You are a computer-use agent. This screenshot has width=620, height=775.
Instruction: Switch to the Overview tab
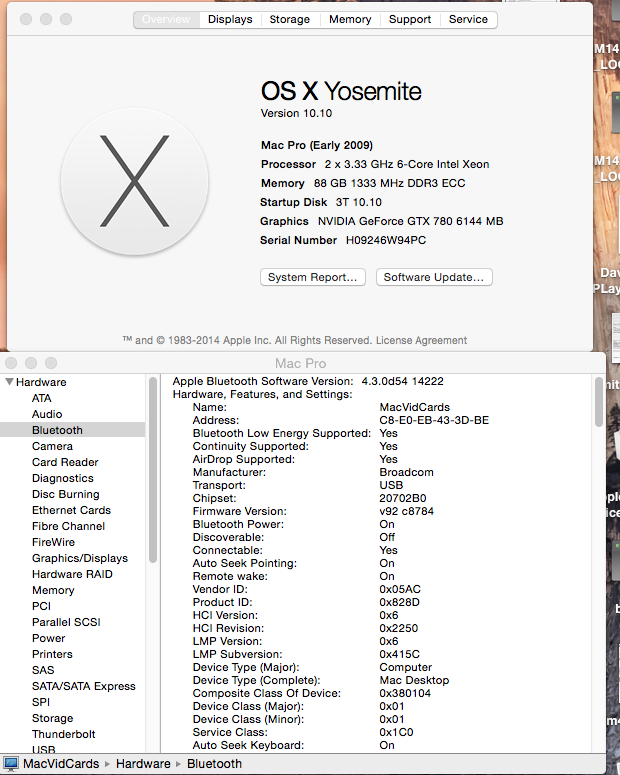[167, 19]
